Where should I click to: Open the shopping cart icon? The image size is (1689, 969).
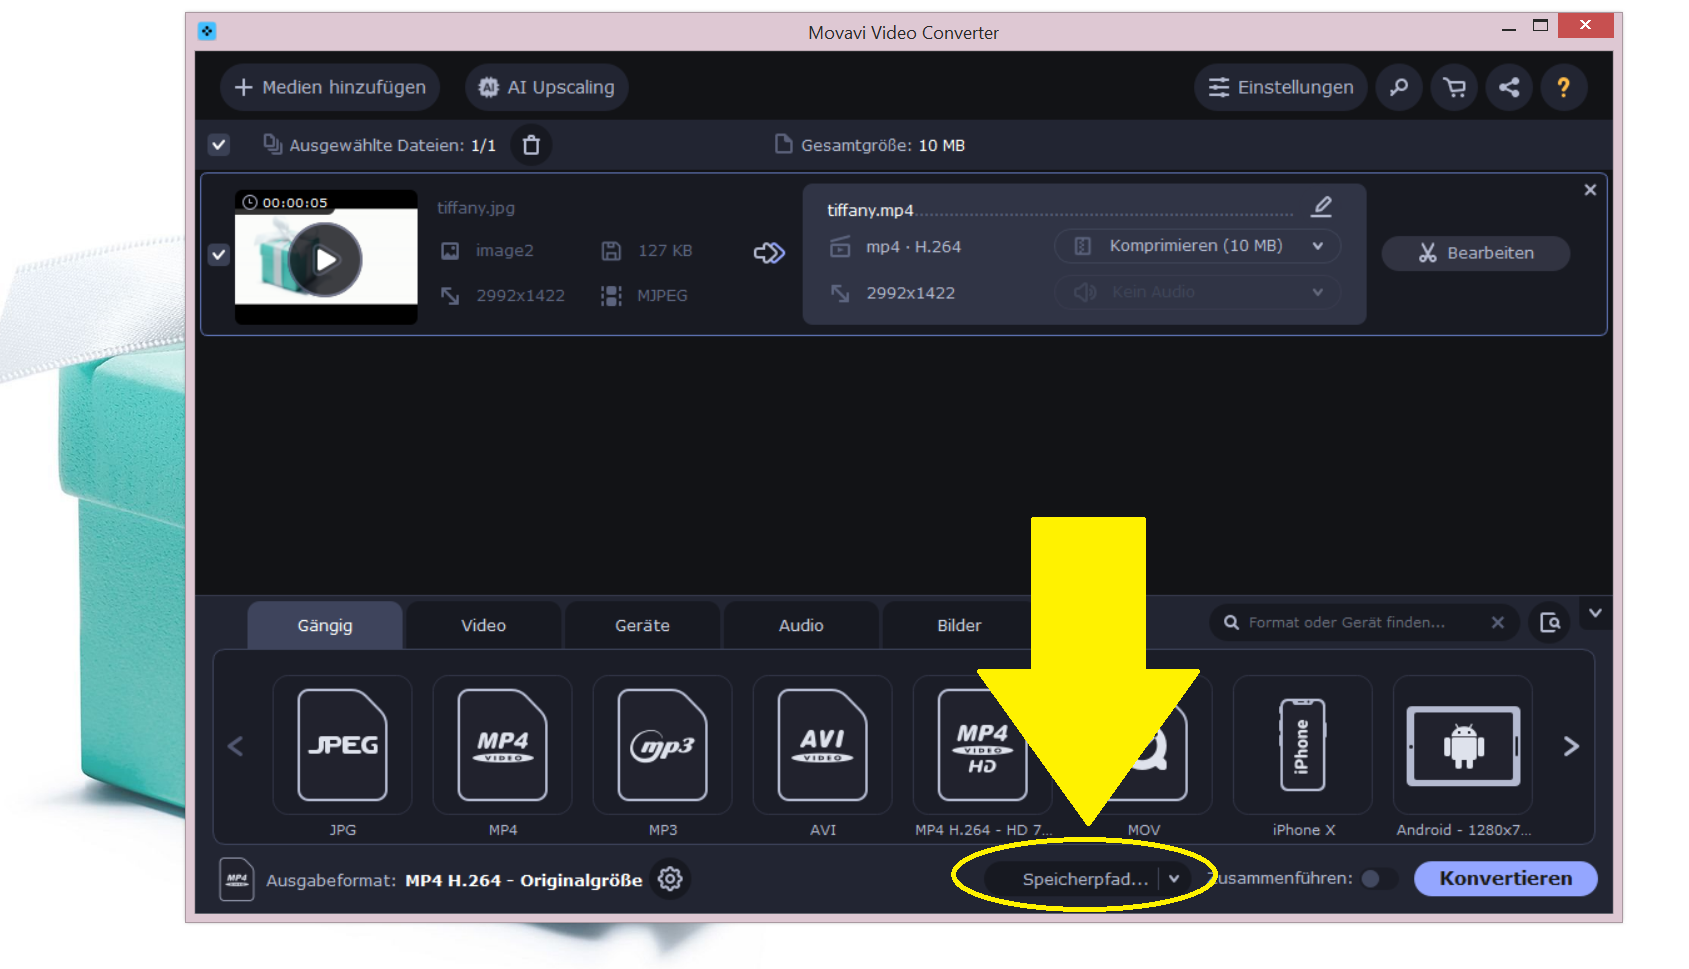click(x=1454, y=87)
